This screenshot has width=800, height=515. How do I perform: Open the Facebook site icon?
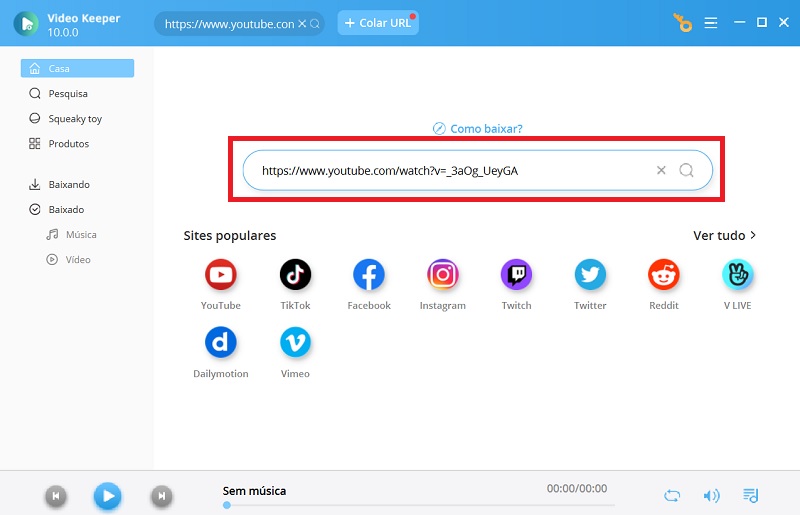pos(369,275)
